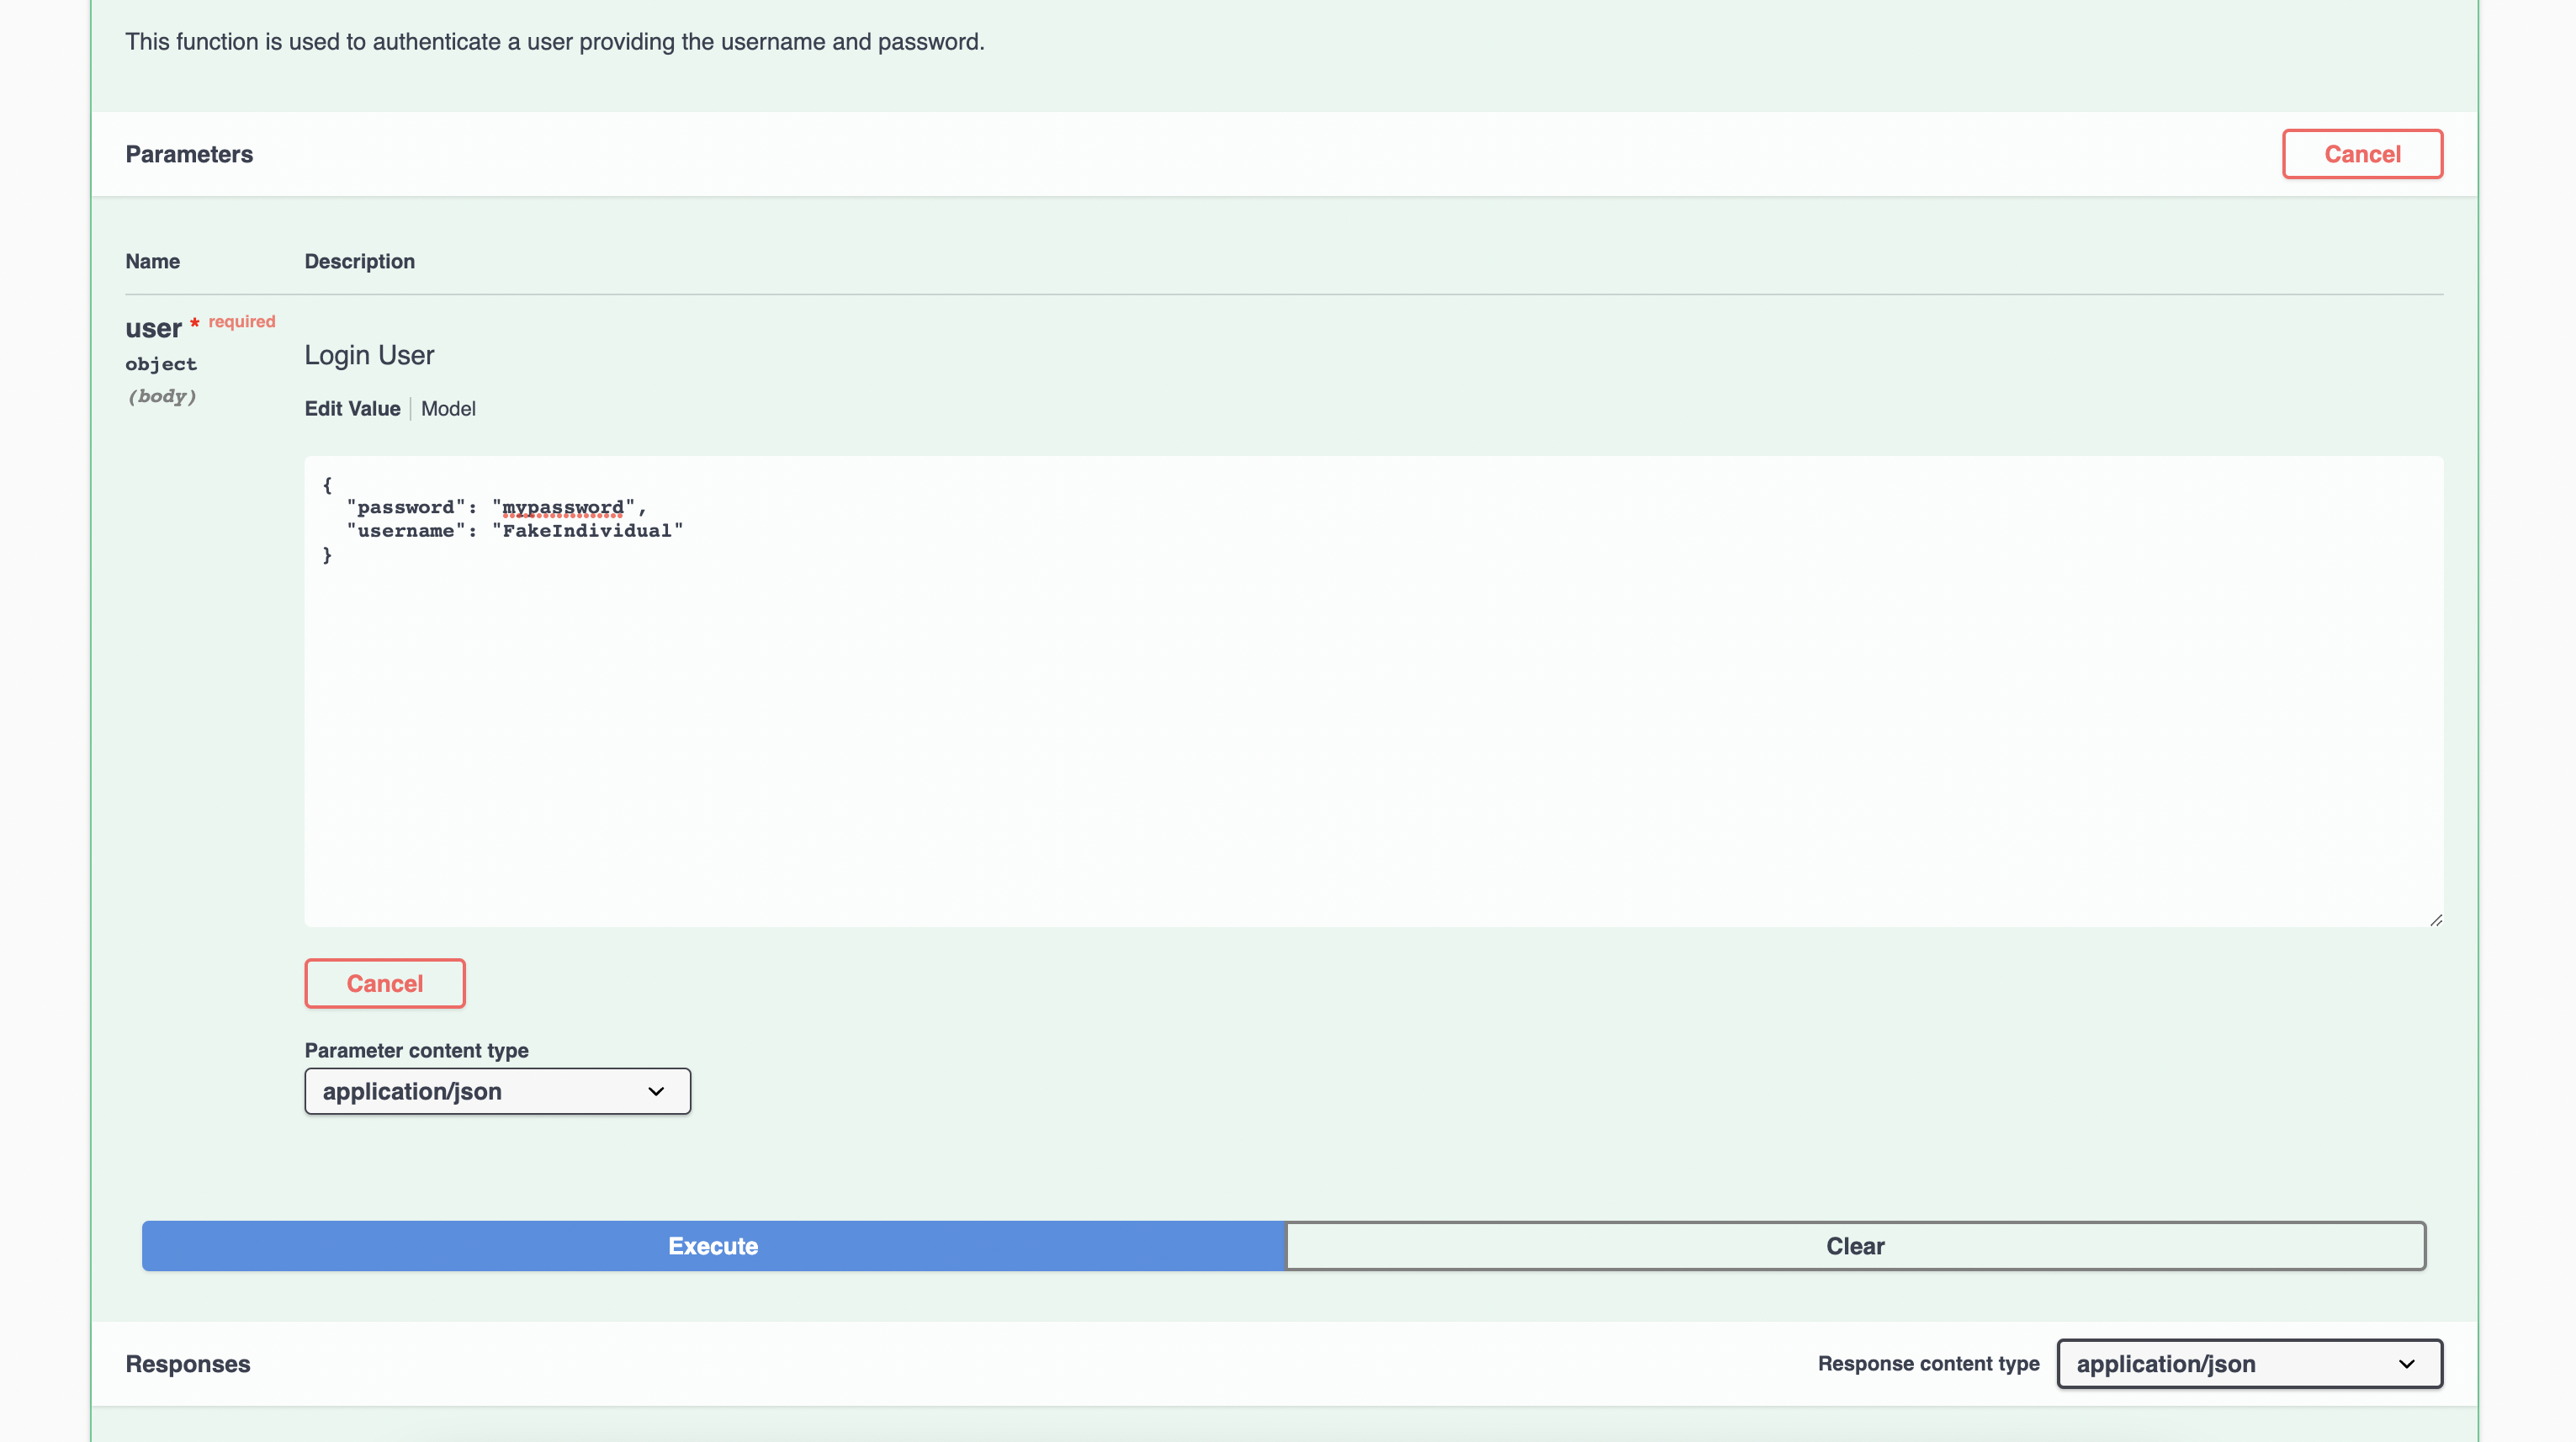Click the "username" key in the editor
Image resolution: width=2576 pixels, height=1442 pixels.
click(x=405, y=531)
